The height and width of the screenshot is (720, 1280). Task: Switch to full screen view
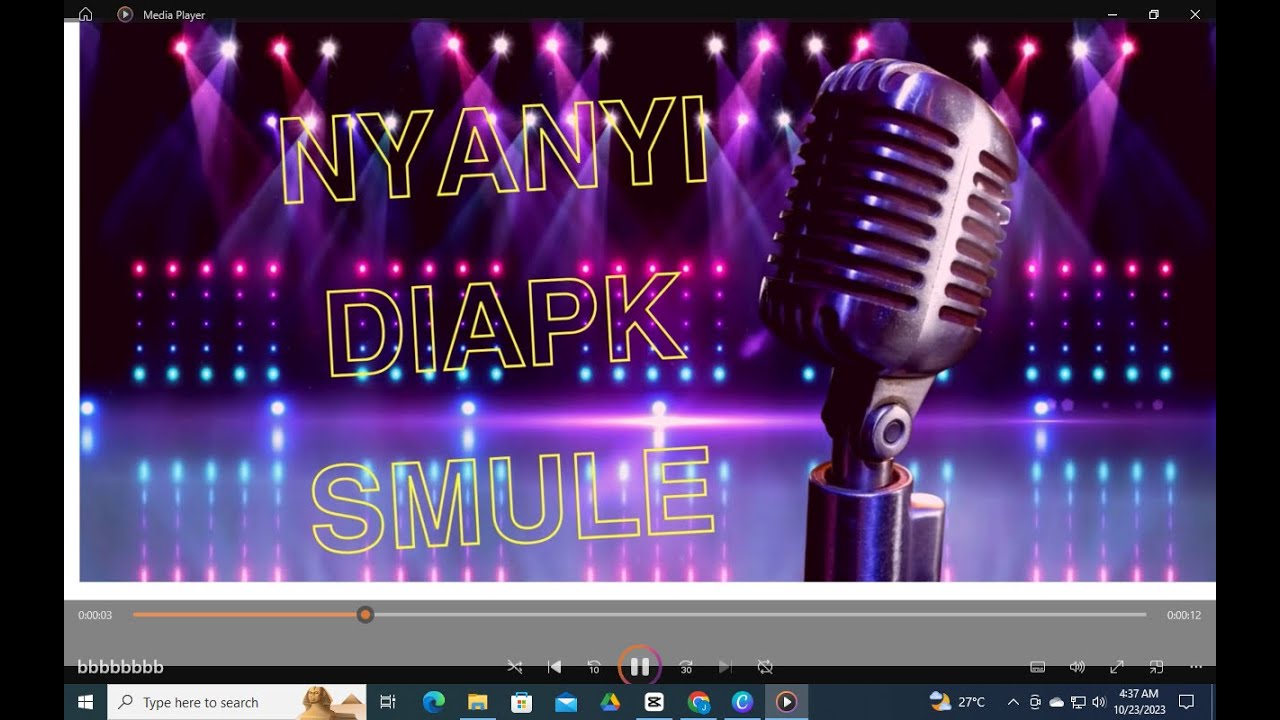[x=1117, y=666]
